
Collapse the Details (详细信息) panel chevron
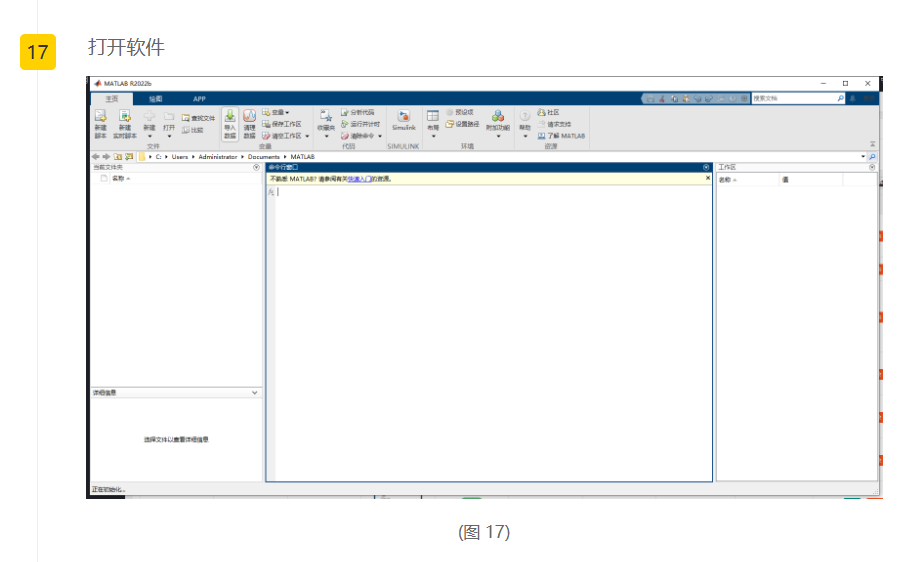(x=255, y=393)
